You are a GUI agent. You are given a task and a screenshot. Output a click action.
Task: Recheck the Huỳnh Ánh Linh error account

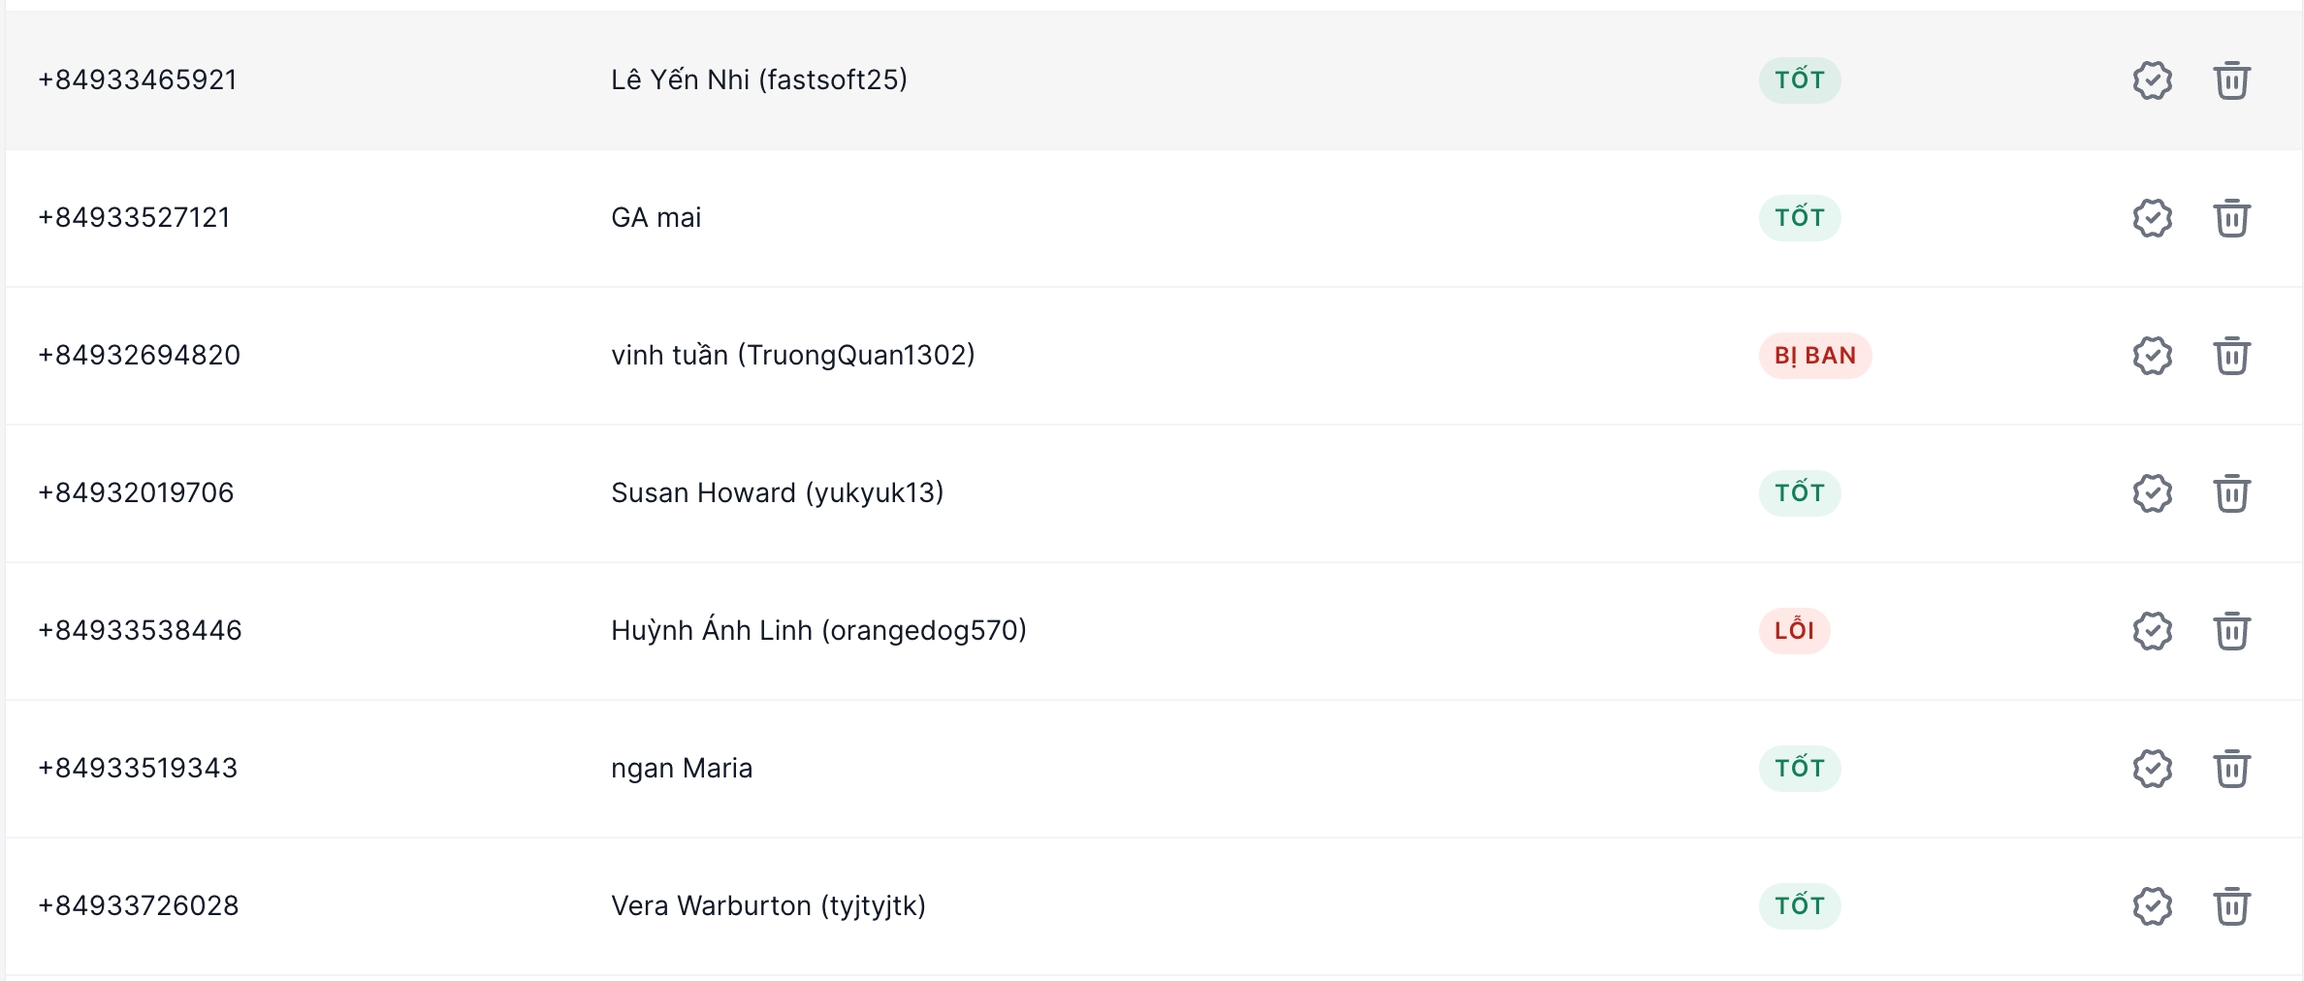[2152, 631]
